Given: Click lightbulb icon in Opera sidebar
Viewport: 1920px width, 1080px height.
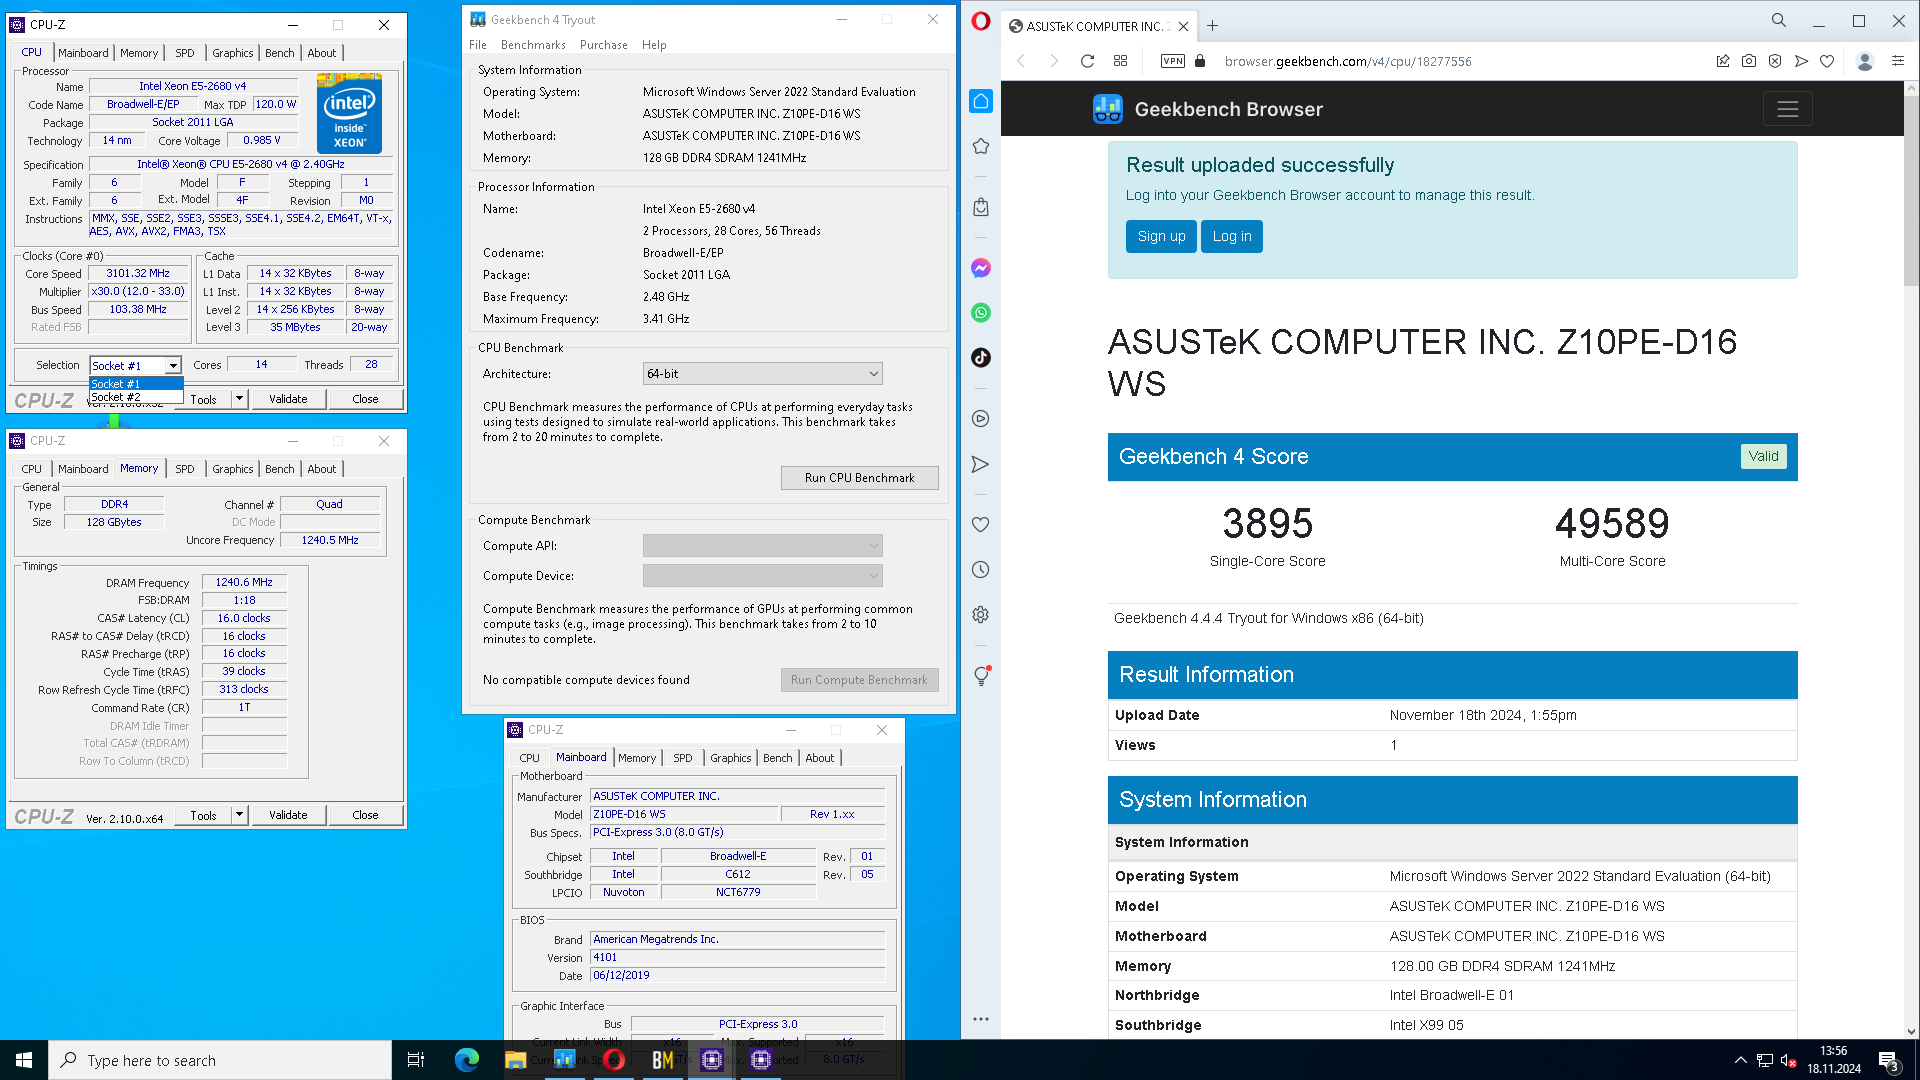Looking at the screenshot, I should coord(981,676).
